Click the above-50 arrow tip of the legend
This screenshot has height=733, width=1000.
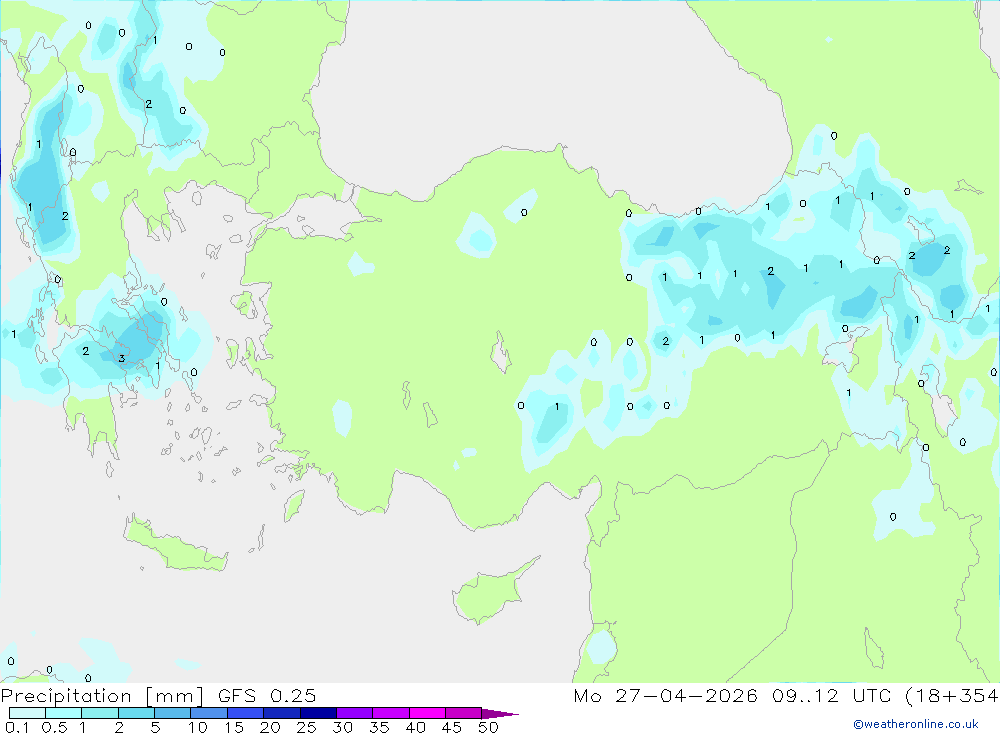(499, 714)
